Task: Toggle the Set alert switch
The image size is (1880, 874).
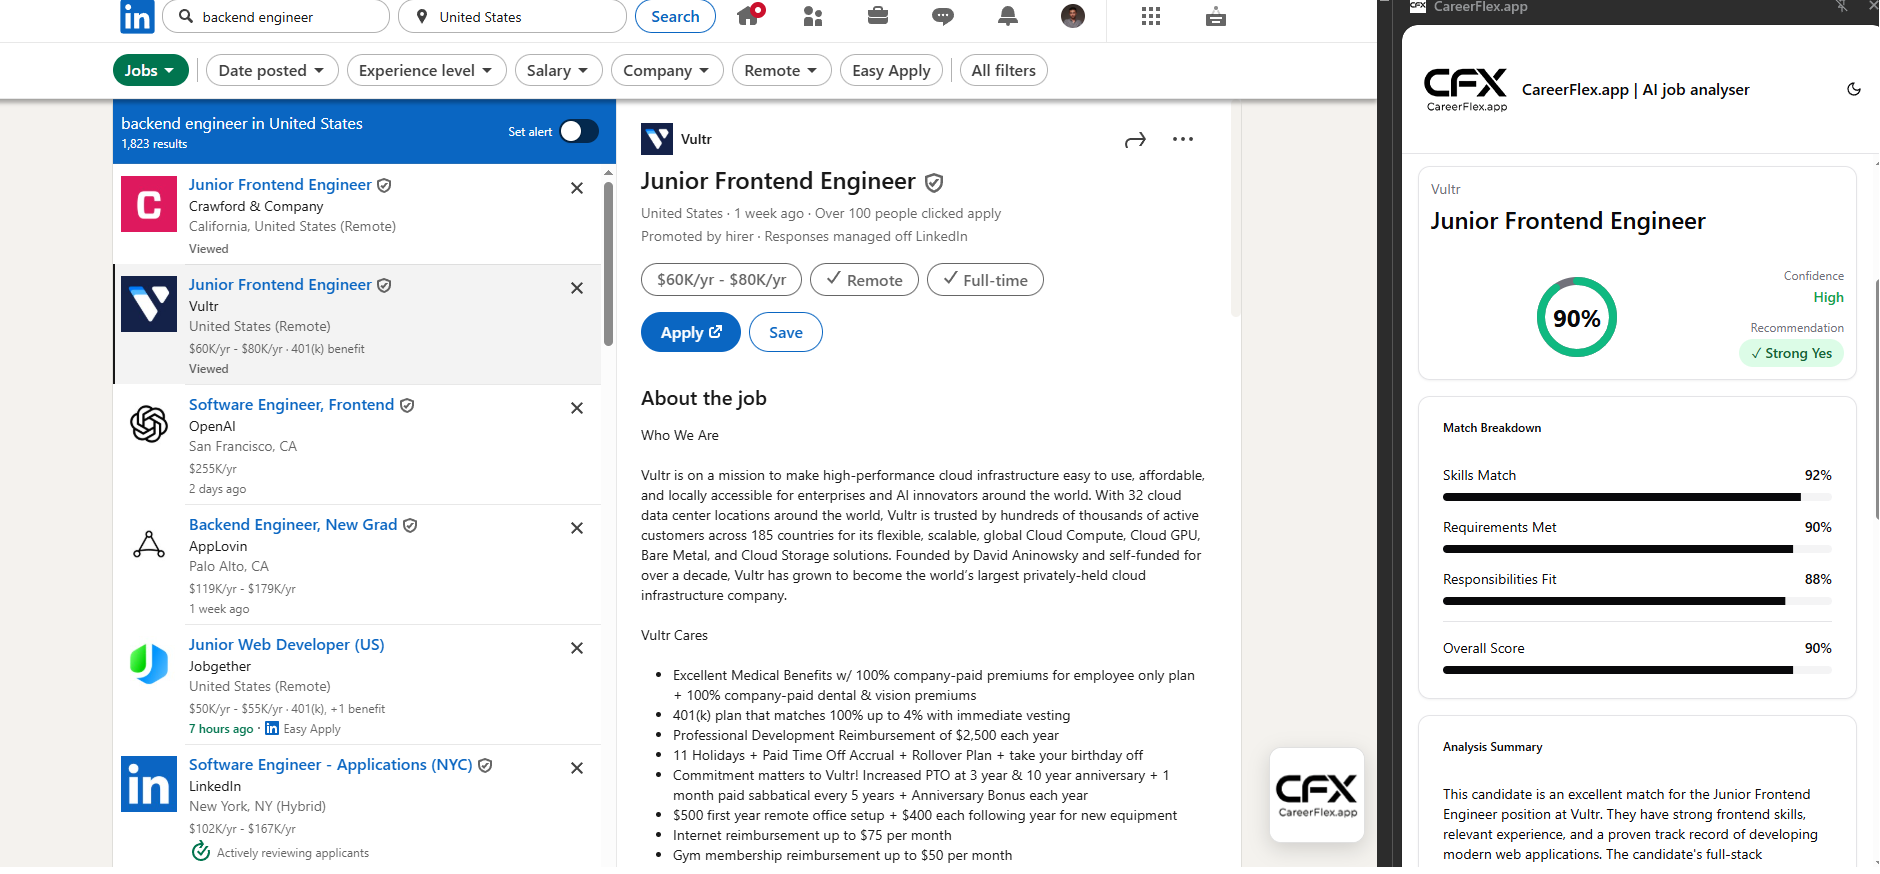Action: pyautogui.click(x=578, y=131)
